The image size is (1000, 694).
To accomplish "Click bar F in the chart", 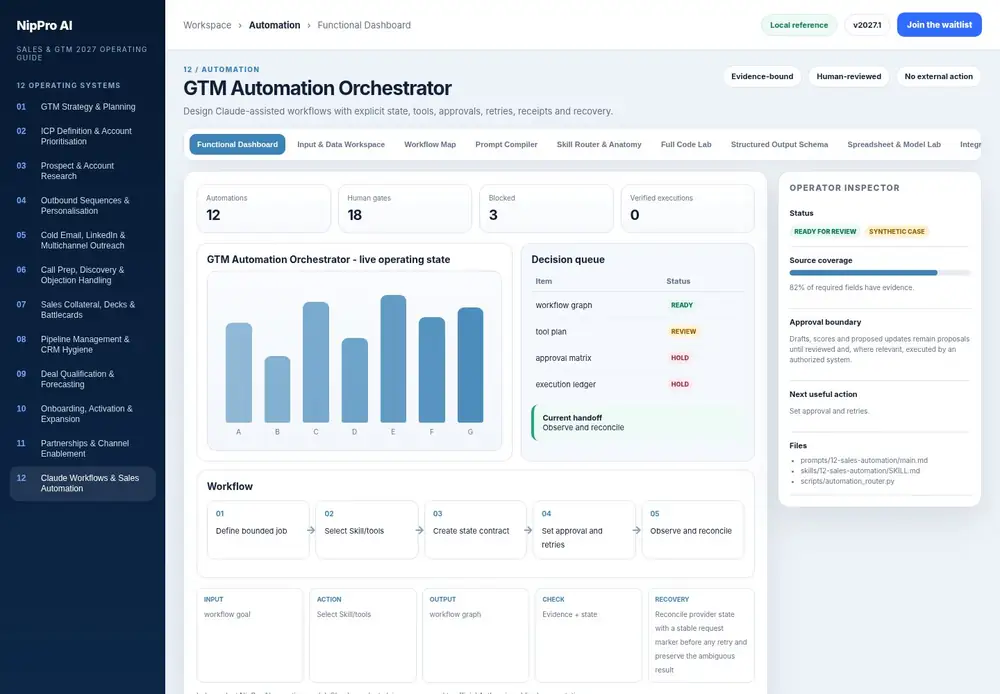I will tap(432, 370).
